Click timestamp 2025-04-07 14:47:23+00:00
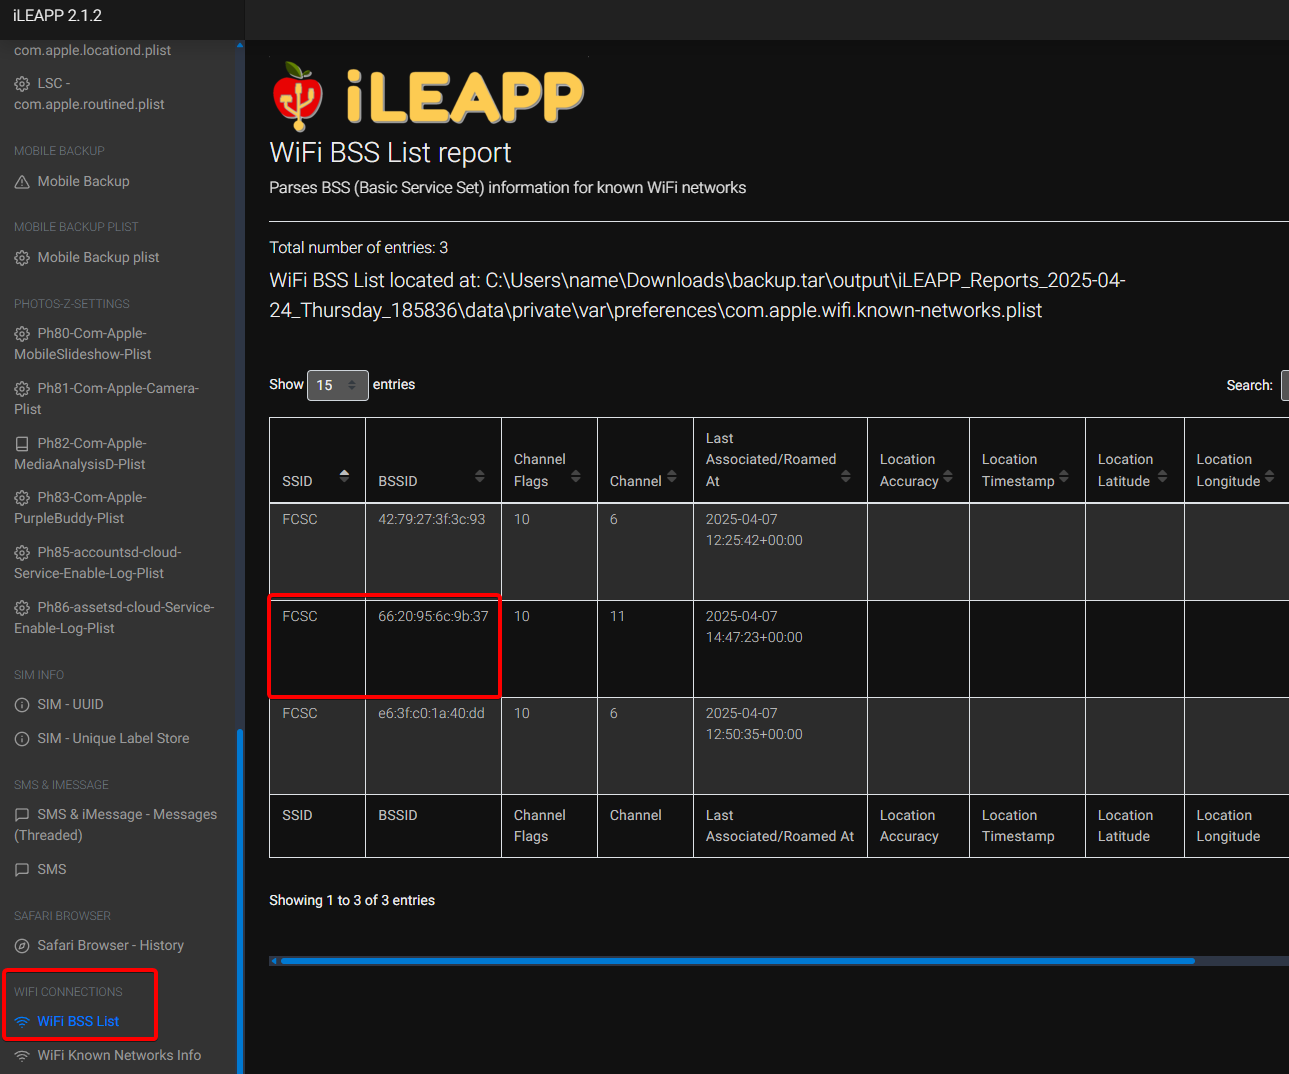 point(754,627)
